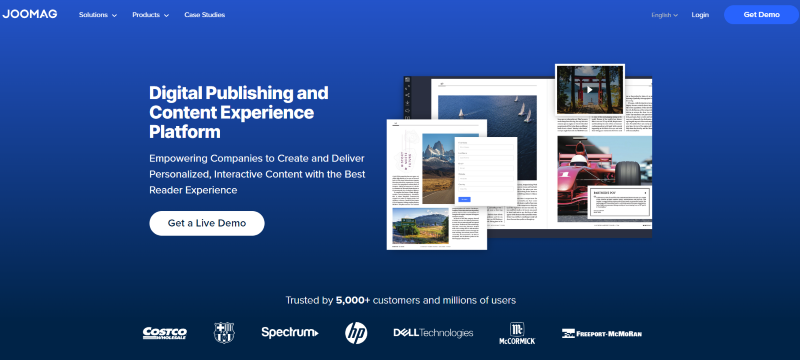Open the Case Studies menu item
The height and width of the screenshot is (360, 800).
click(205, 15)
